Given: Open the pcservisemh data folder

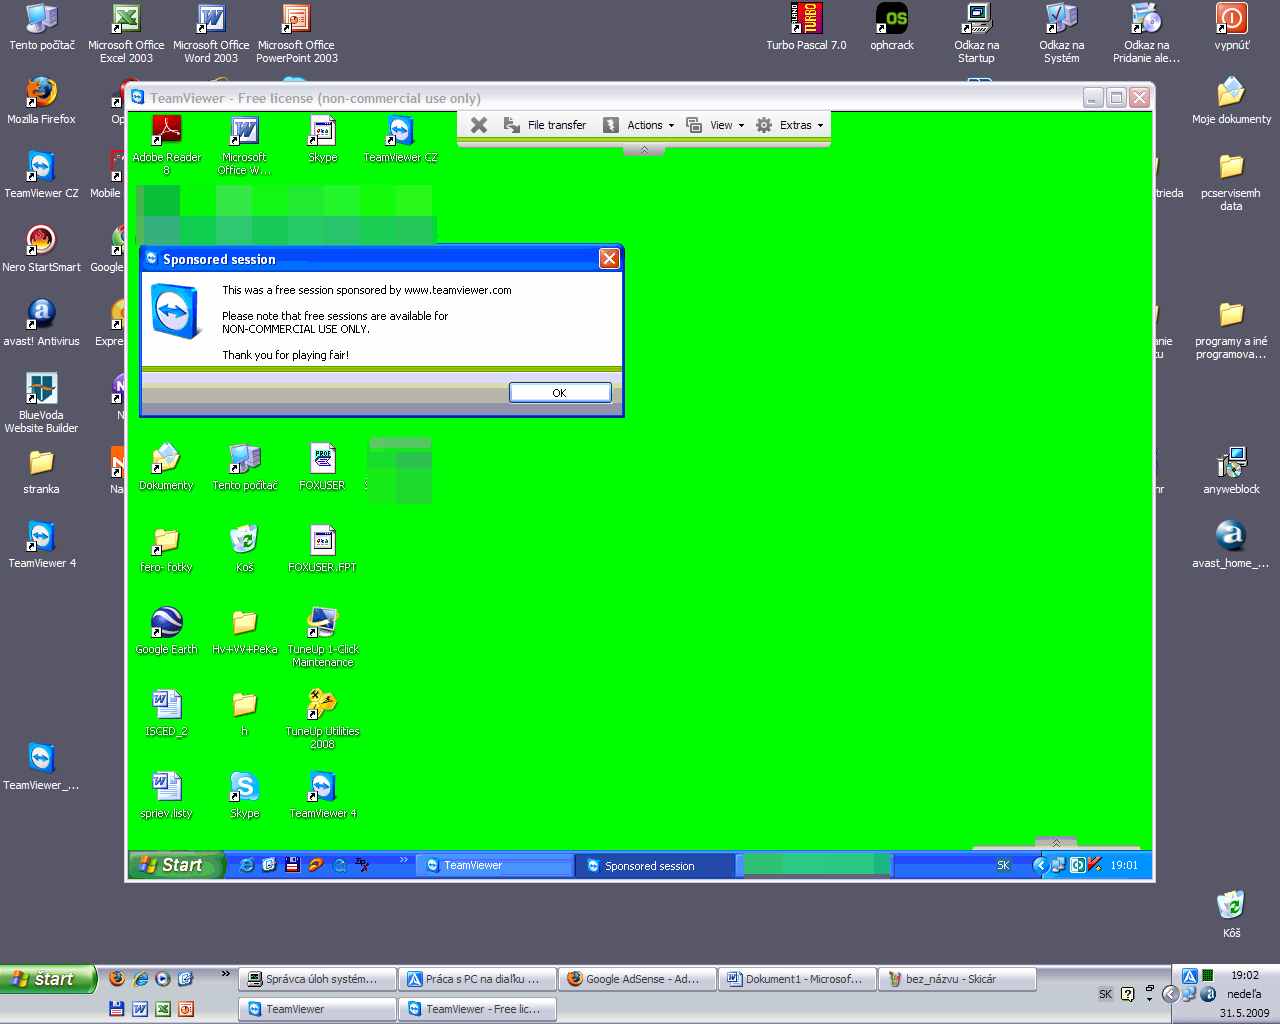Looking at the screenshot, I should (1232, 181).
